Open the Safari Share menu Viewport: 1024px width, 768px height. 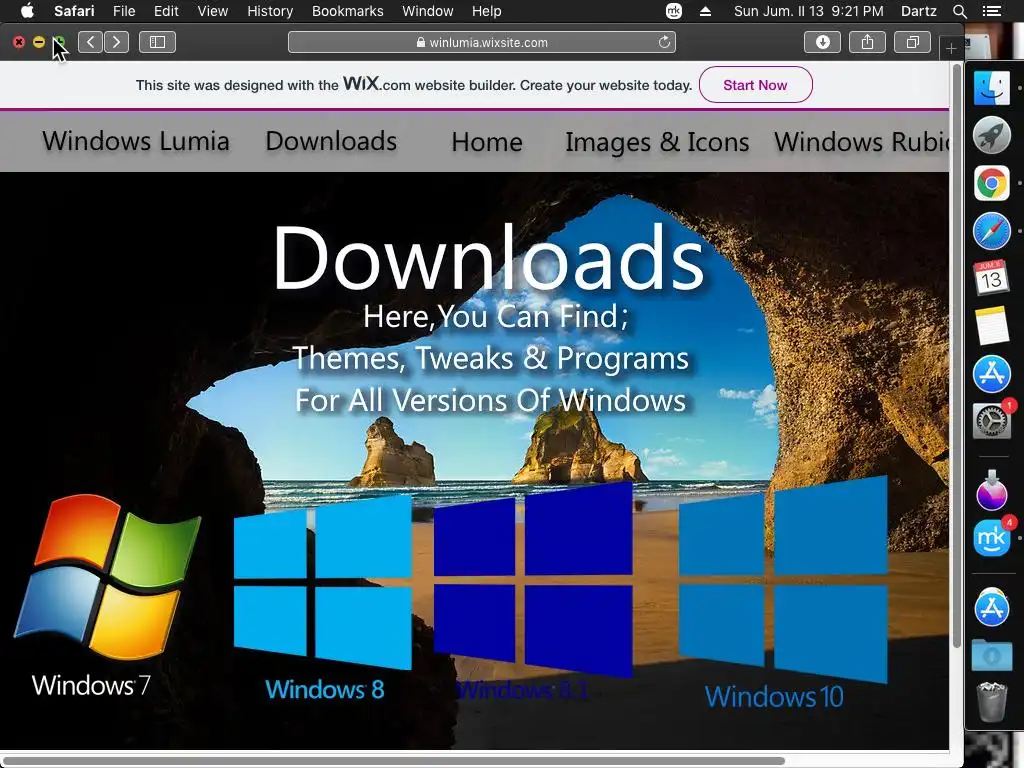point(867,42)
